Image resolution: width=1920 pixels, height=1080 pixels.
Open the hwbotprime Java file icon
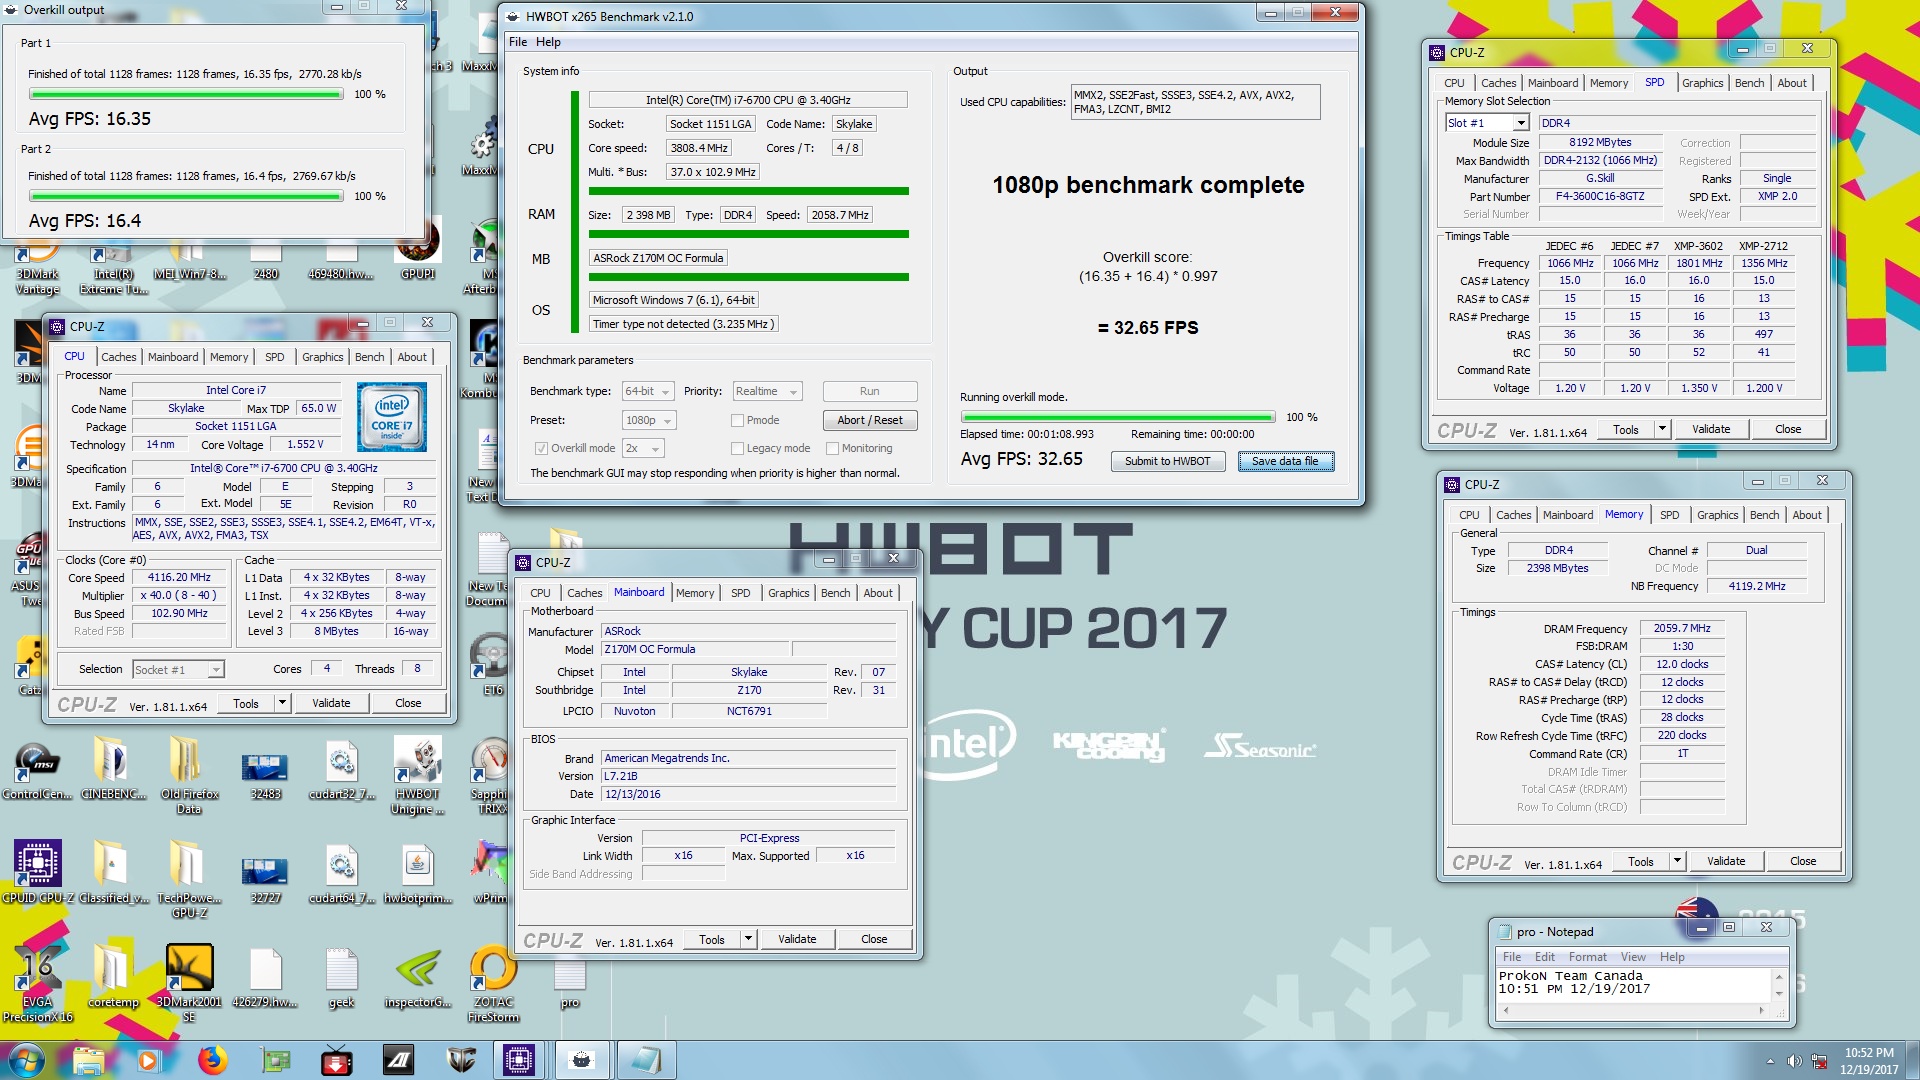[418, 871]
